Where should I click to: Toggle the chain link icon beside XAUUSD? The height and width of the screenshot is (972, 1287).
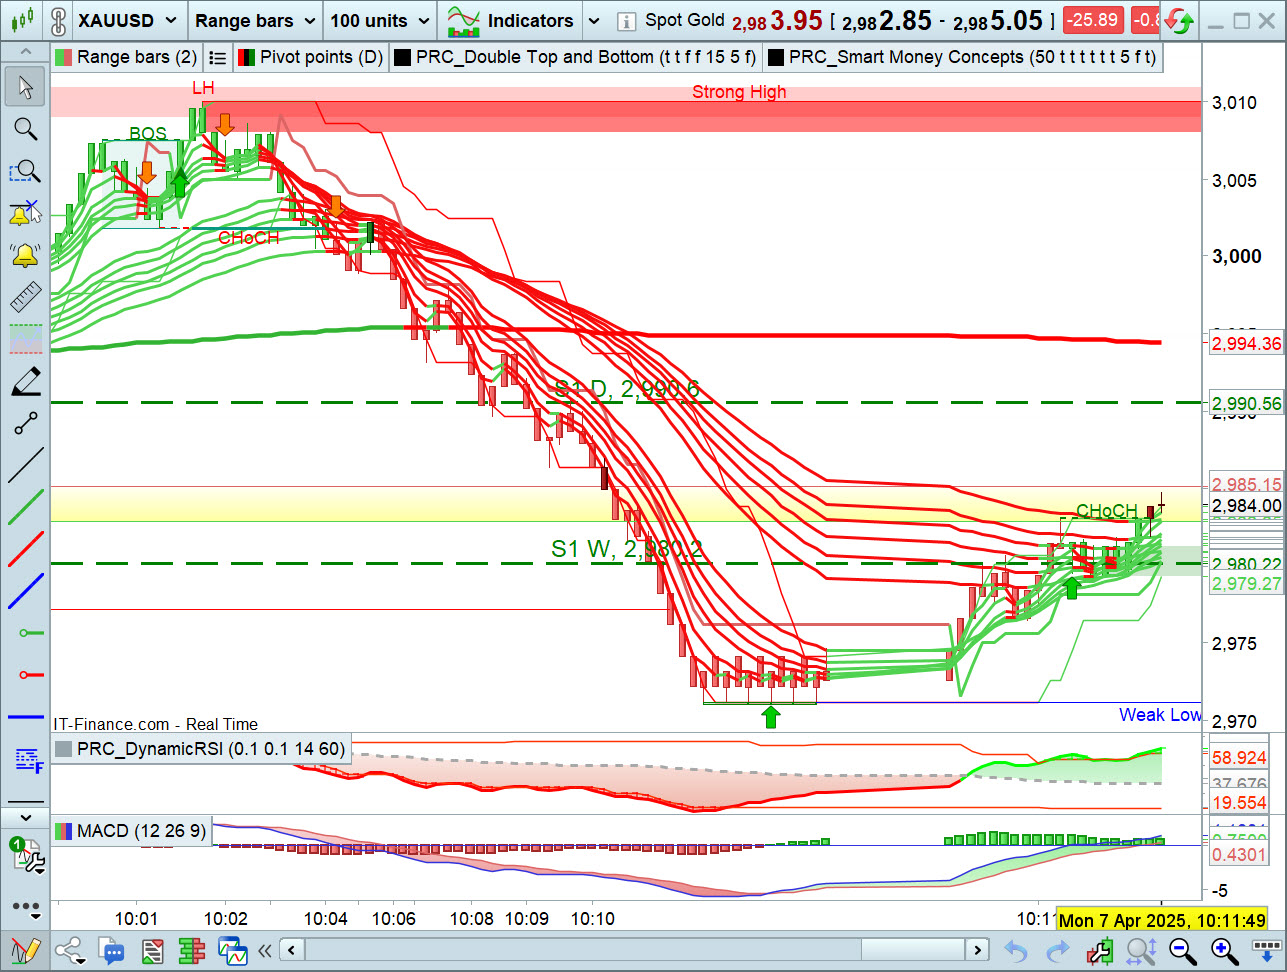pos(59,20)
